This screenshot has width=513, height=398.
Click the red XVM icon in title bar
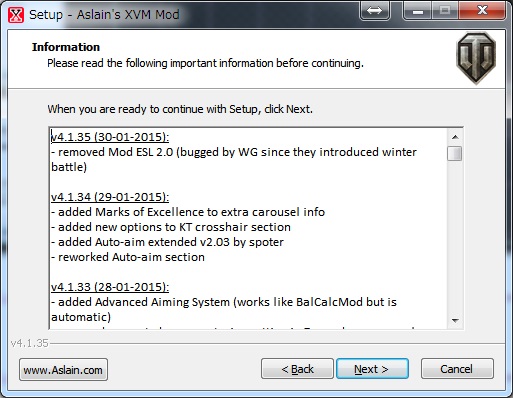[x=16, y=15]
